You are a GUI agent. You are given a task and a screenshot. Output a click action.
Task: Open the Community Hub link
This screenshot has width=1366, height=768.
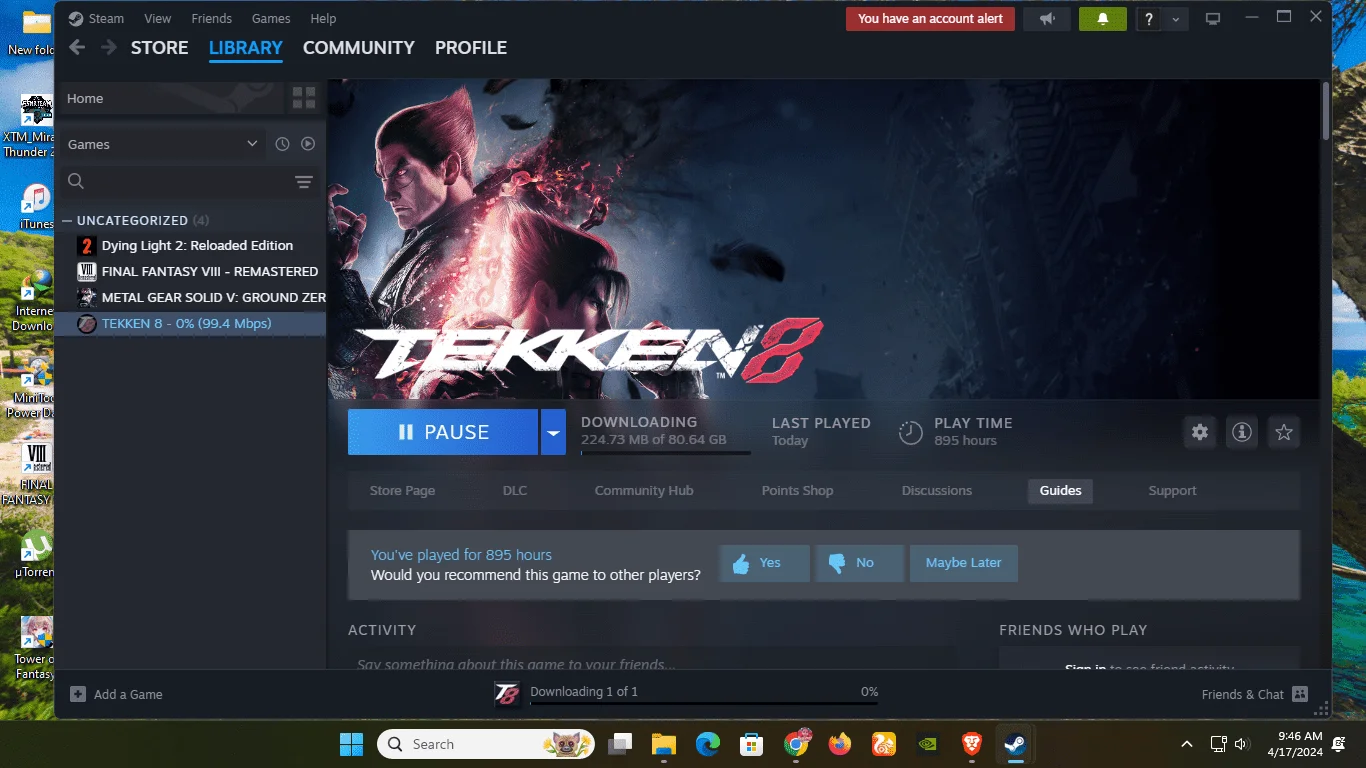[x=644, y=491]
